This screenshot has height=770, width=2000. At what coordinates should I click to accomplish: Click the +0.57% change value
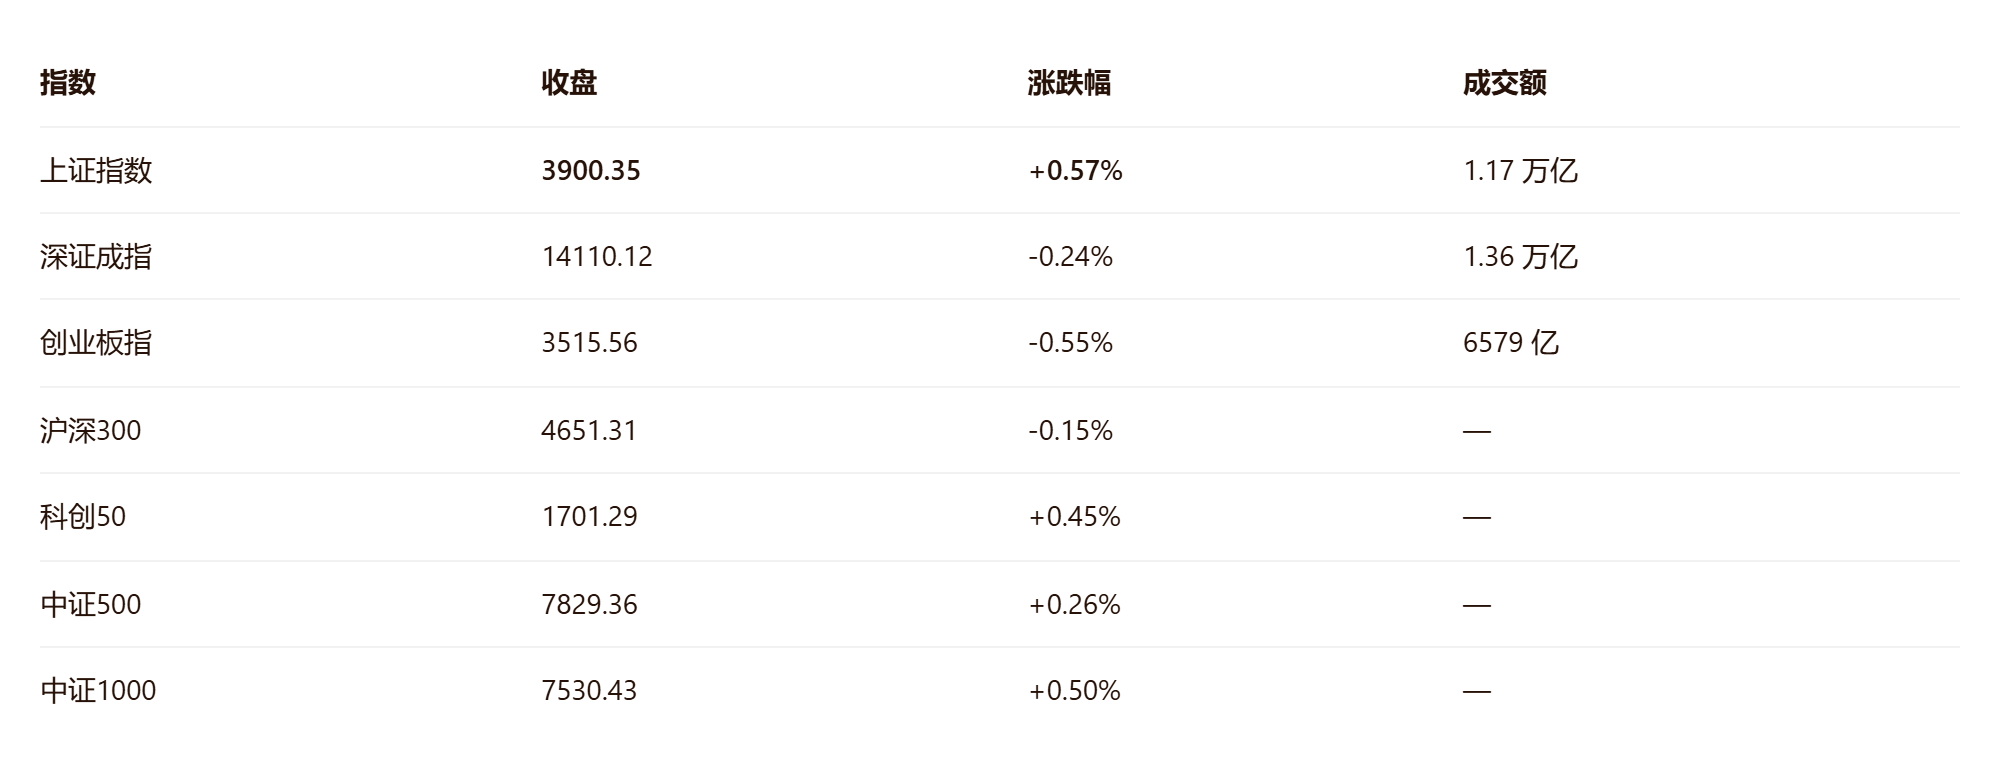pyautogui.click(x=1076, y=171)
